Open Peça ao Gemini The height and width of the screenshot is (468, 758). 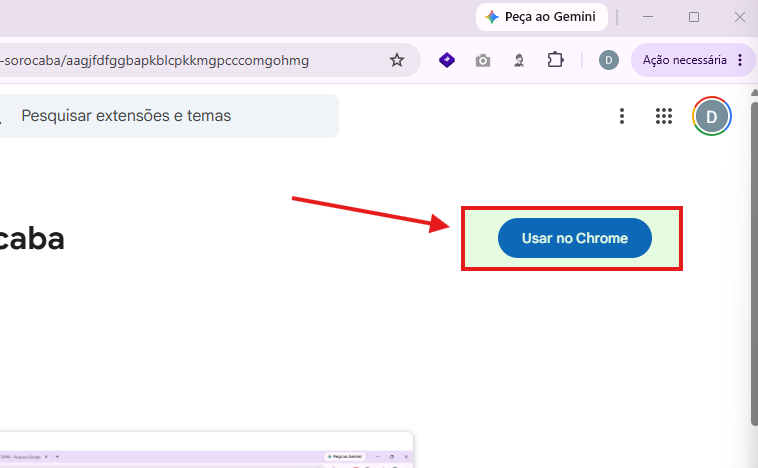pos(541,17)
